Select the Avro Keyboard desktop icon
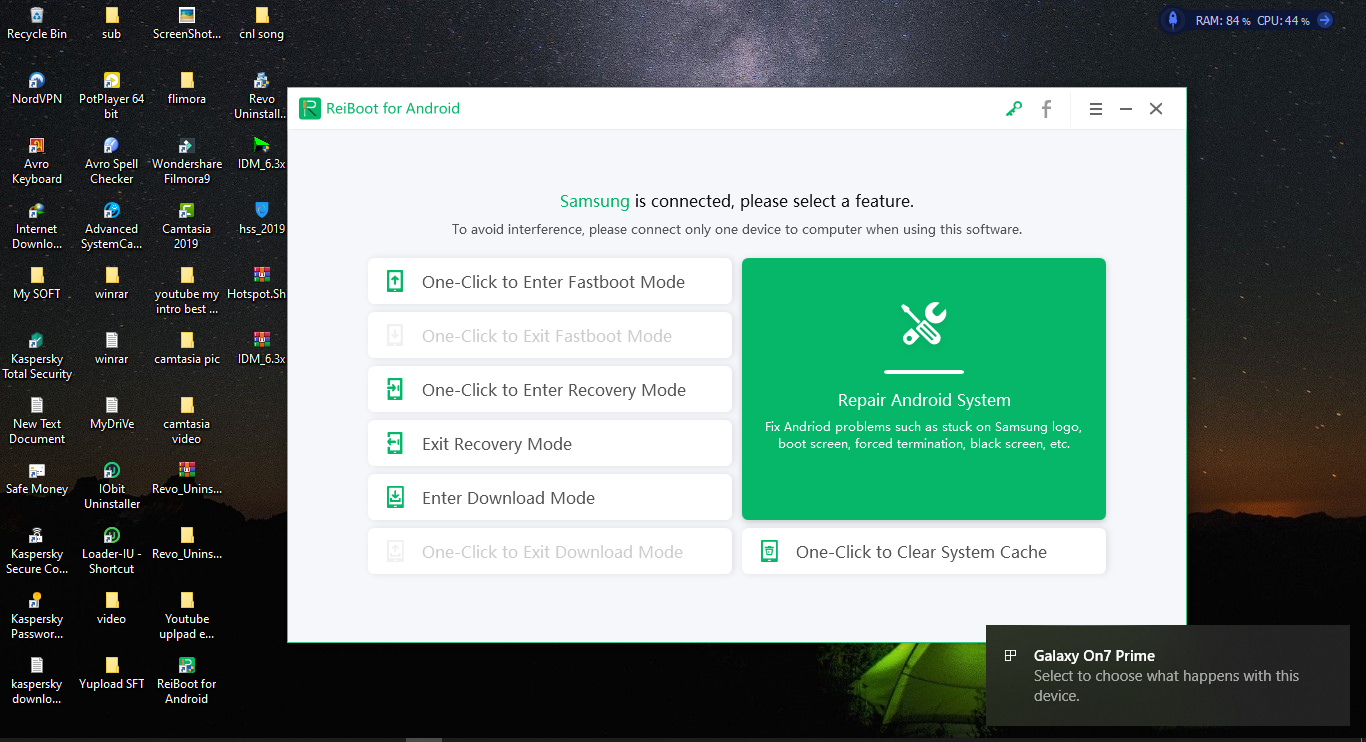 click(37, 161)
